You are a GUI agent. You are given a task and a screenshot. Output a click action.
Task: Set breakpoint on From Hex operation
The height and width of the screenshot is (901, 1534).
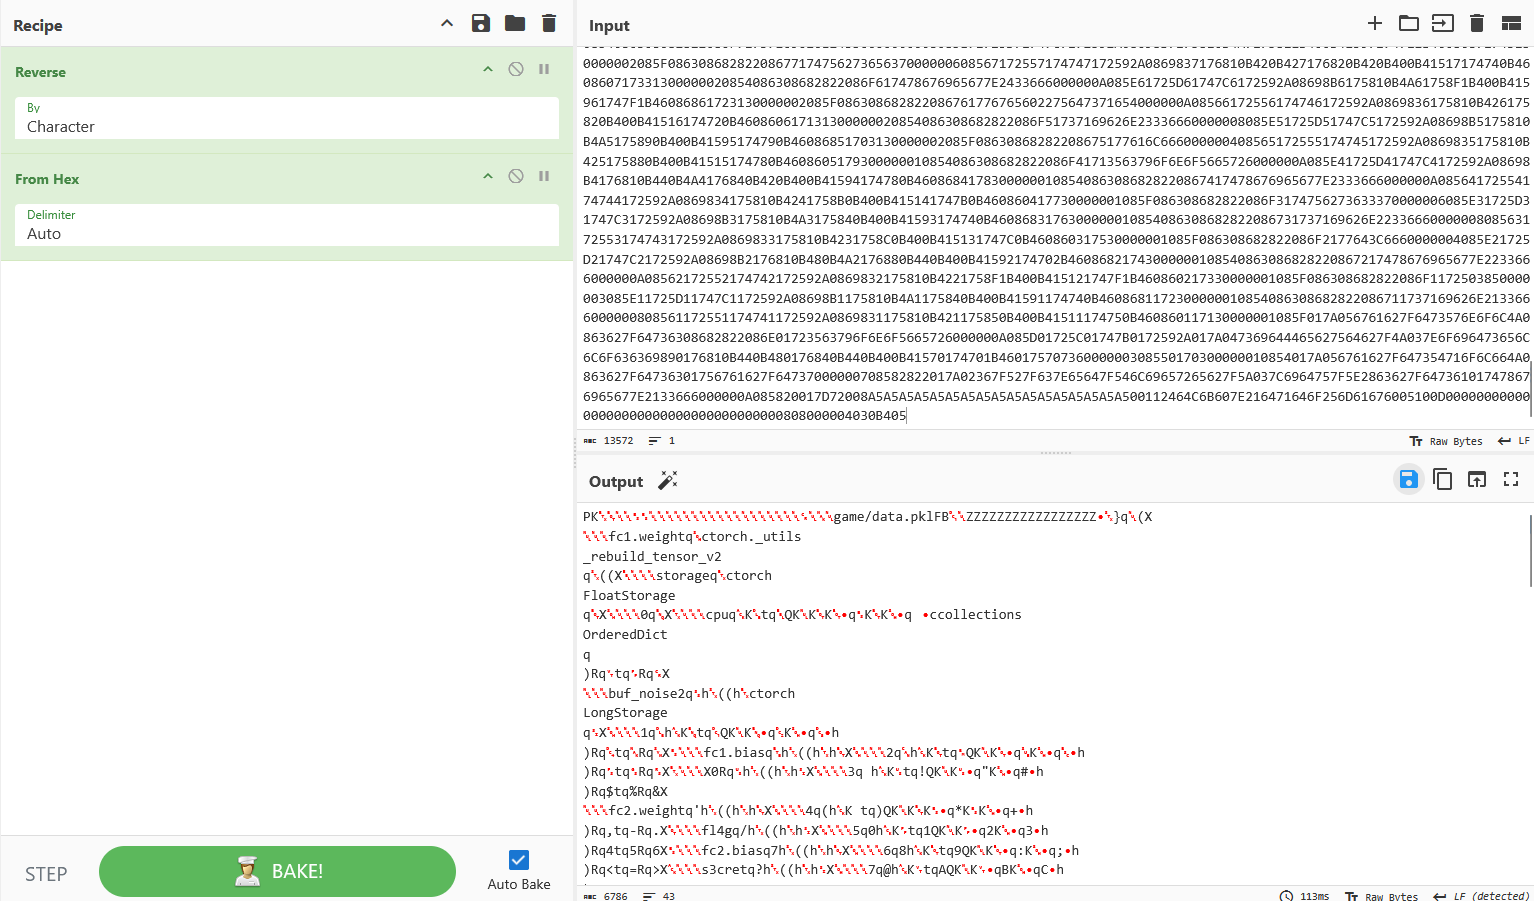[x=544, y=176]
